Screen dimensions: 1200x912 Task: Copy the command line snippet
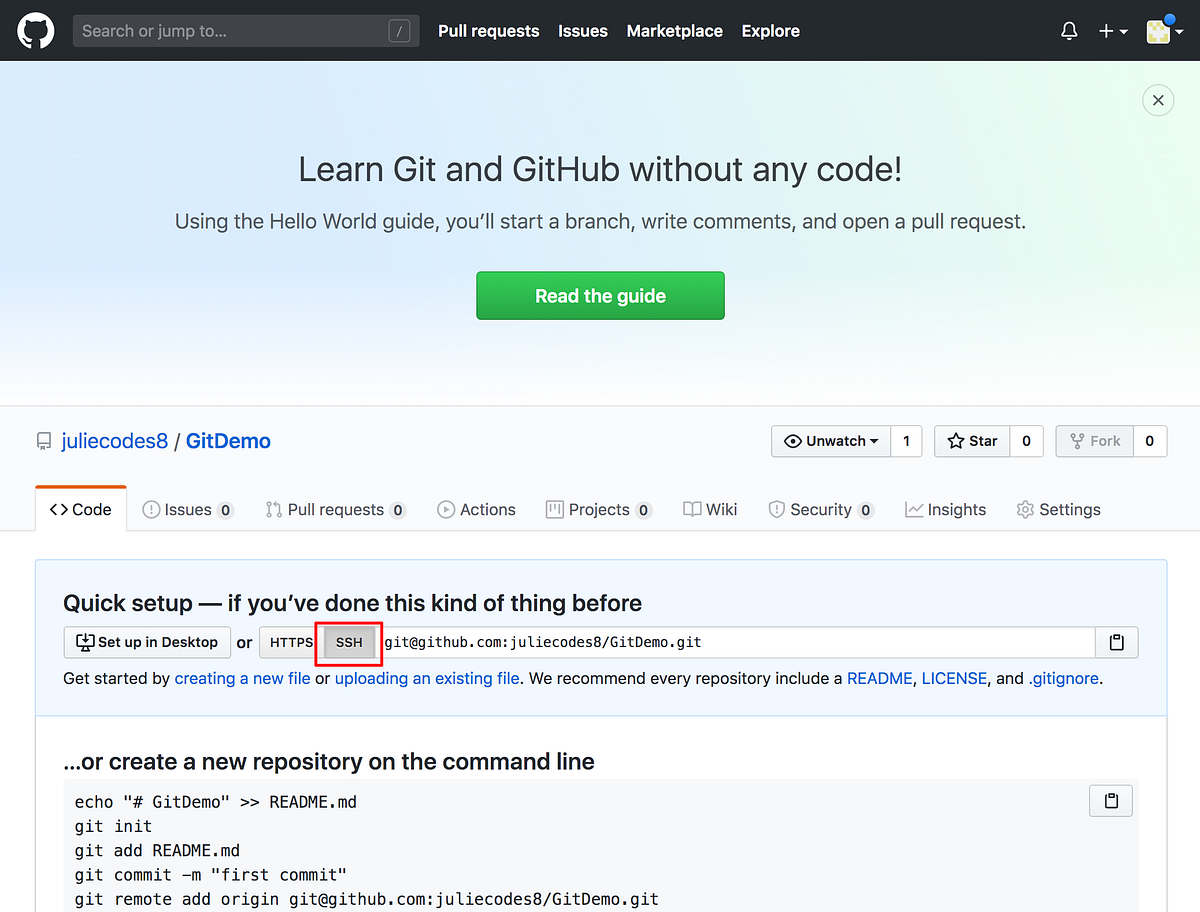point(1111,801)
